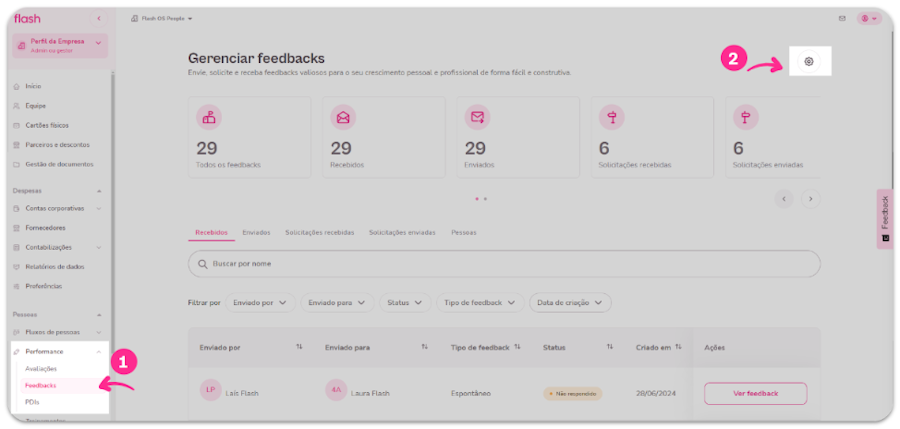Open the Flash OS People selector

tap(162, 18)
